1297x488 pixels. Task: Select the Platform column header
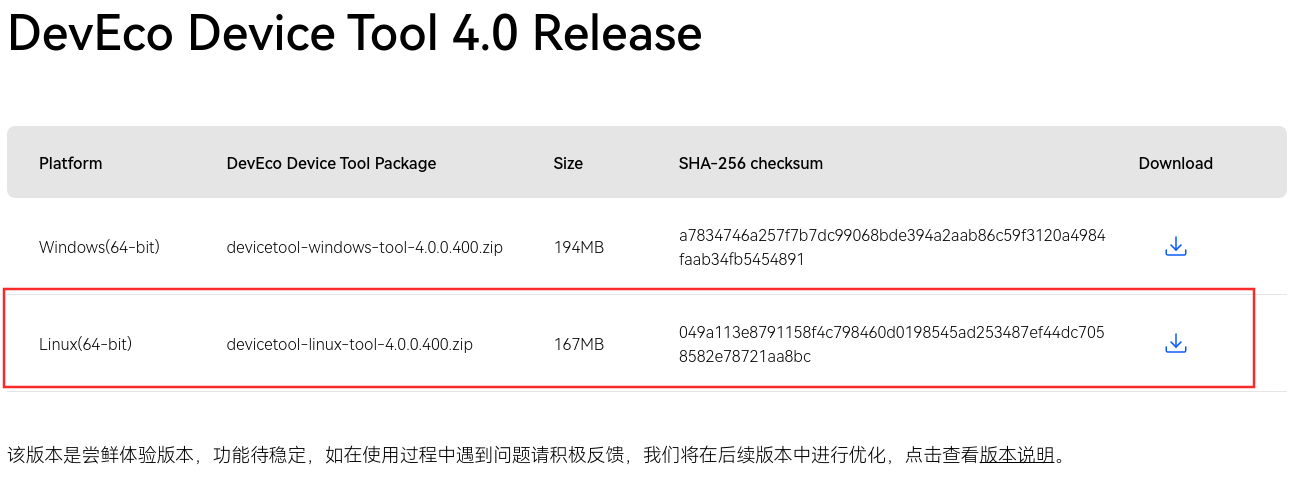(x=71, y=163)
